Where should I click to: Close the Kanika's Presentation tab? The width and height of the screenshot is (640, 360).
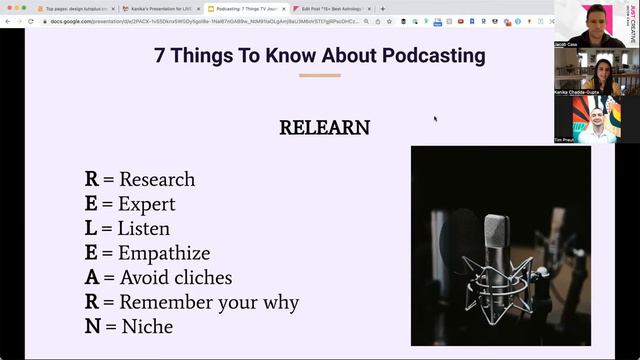point(198,9)
